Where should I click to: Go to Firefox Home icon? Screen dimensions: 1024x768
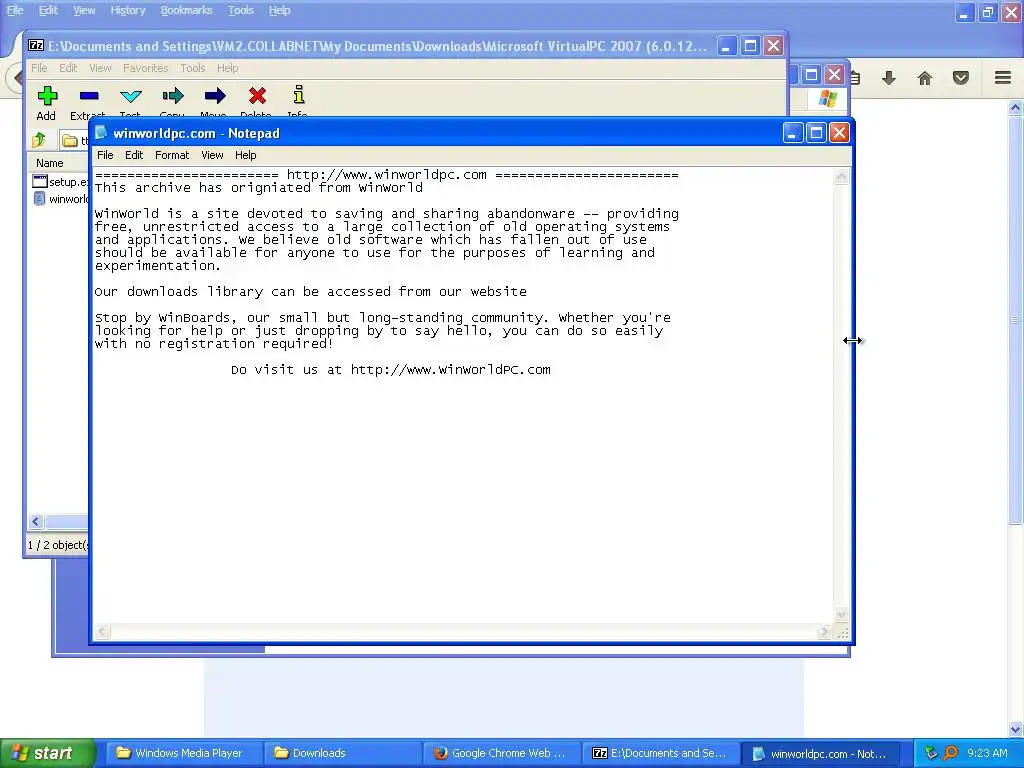pos(924,78)
